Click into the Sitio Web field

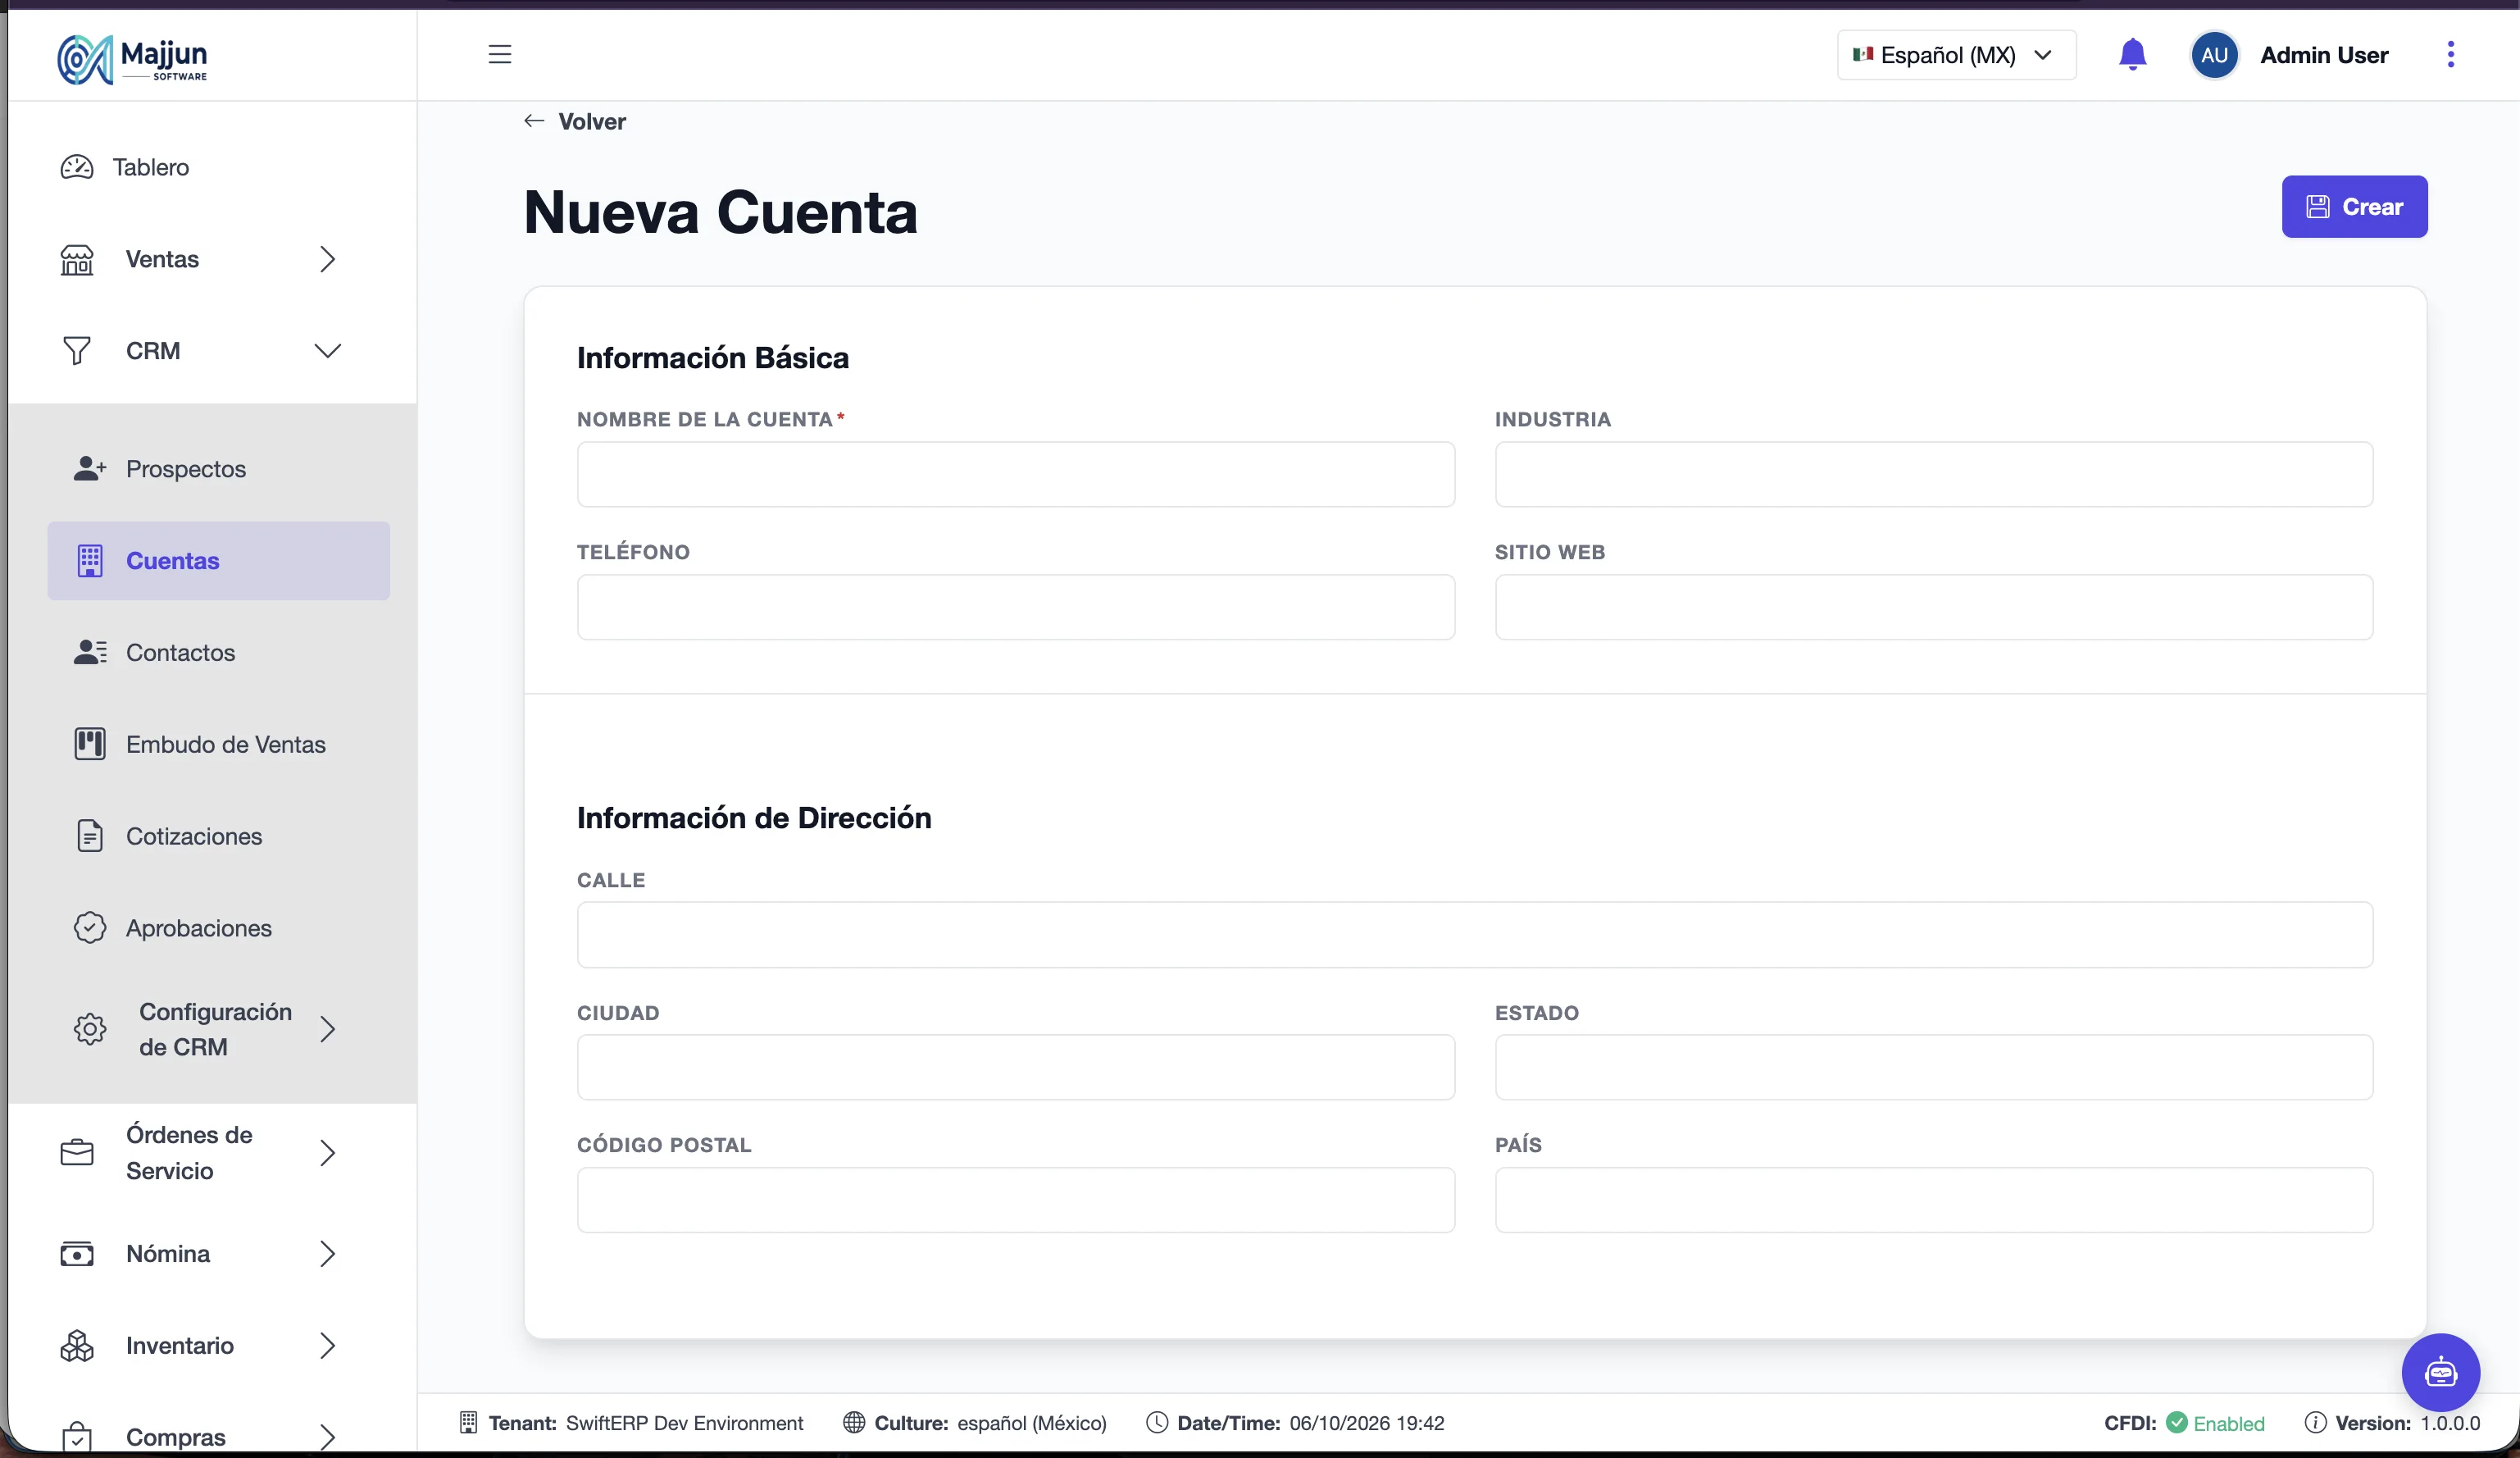coord(1934,607)
